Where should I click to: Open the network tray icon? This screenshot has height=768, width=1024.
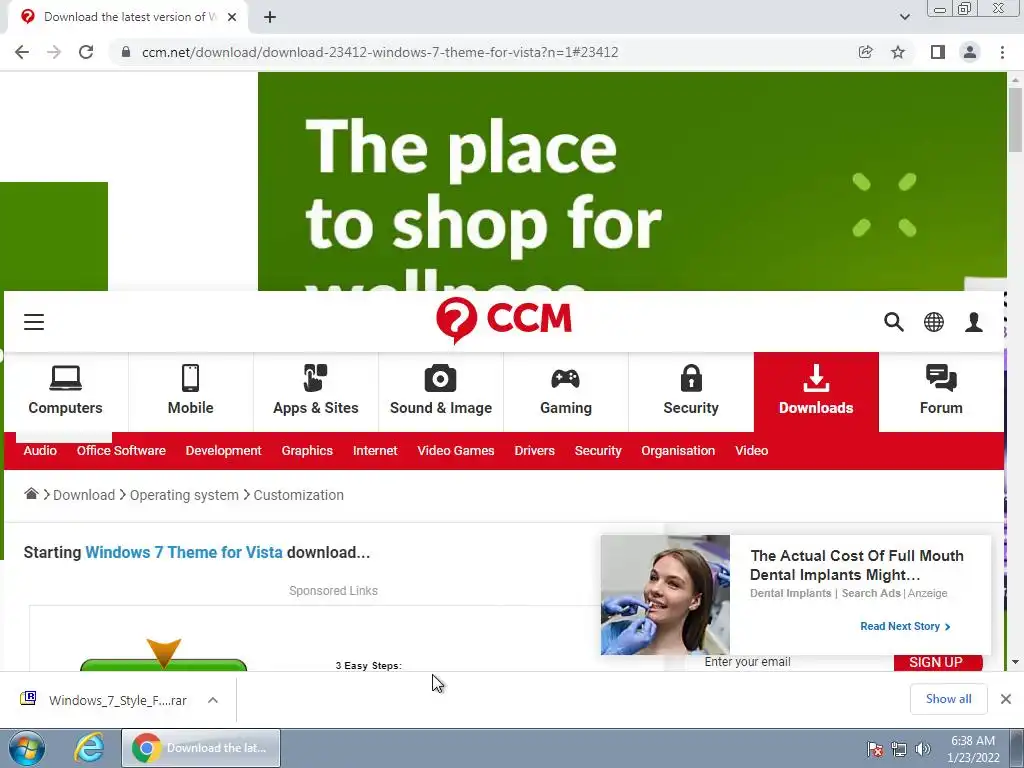click(899, 749)
